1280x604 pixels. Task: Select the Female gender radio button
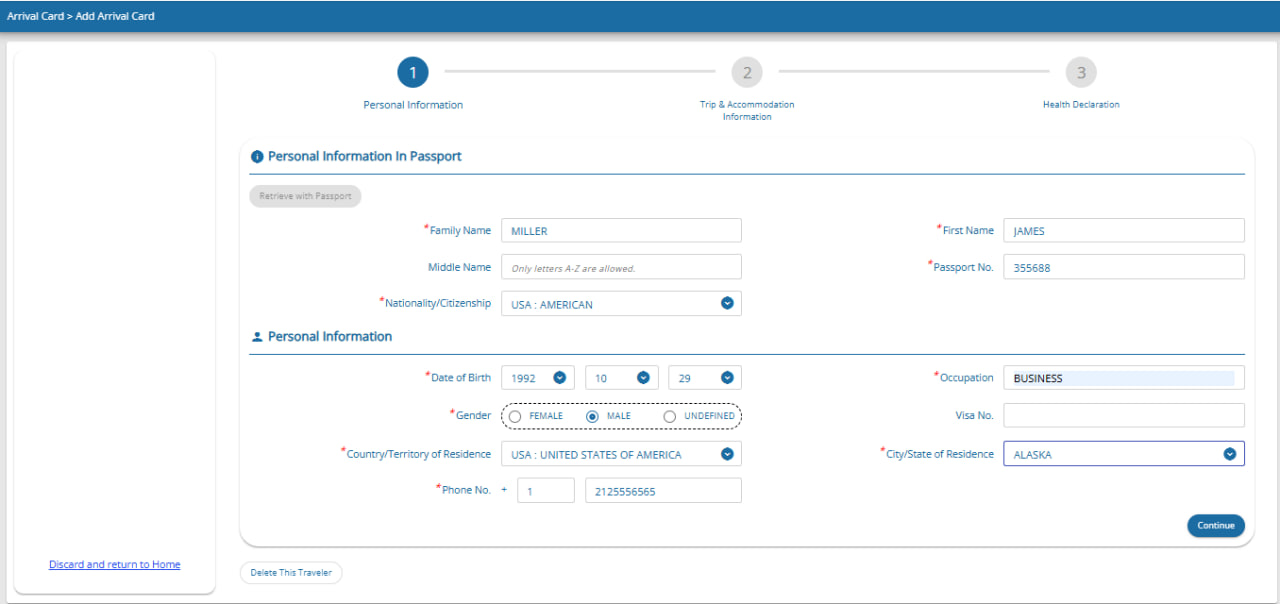click(515, 416)
